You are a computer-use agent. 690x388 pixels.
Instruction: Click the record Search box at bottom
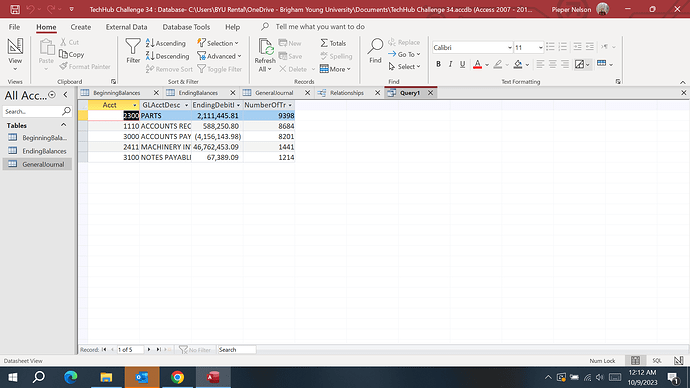coord(237,350)
